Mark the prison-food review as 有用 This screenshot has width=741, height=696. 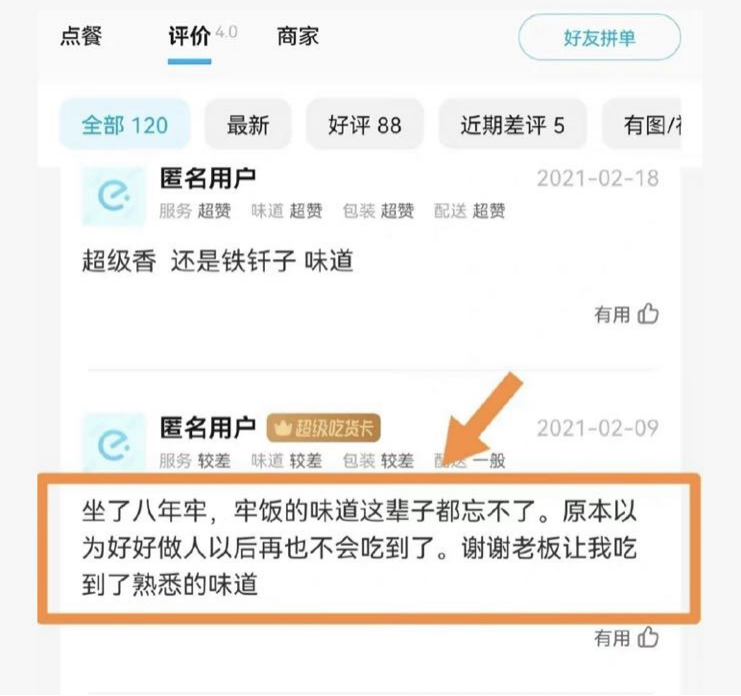pos(626,637)
